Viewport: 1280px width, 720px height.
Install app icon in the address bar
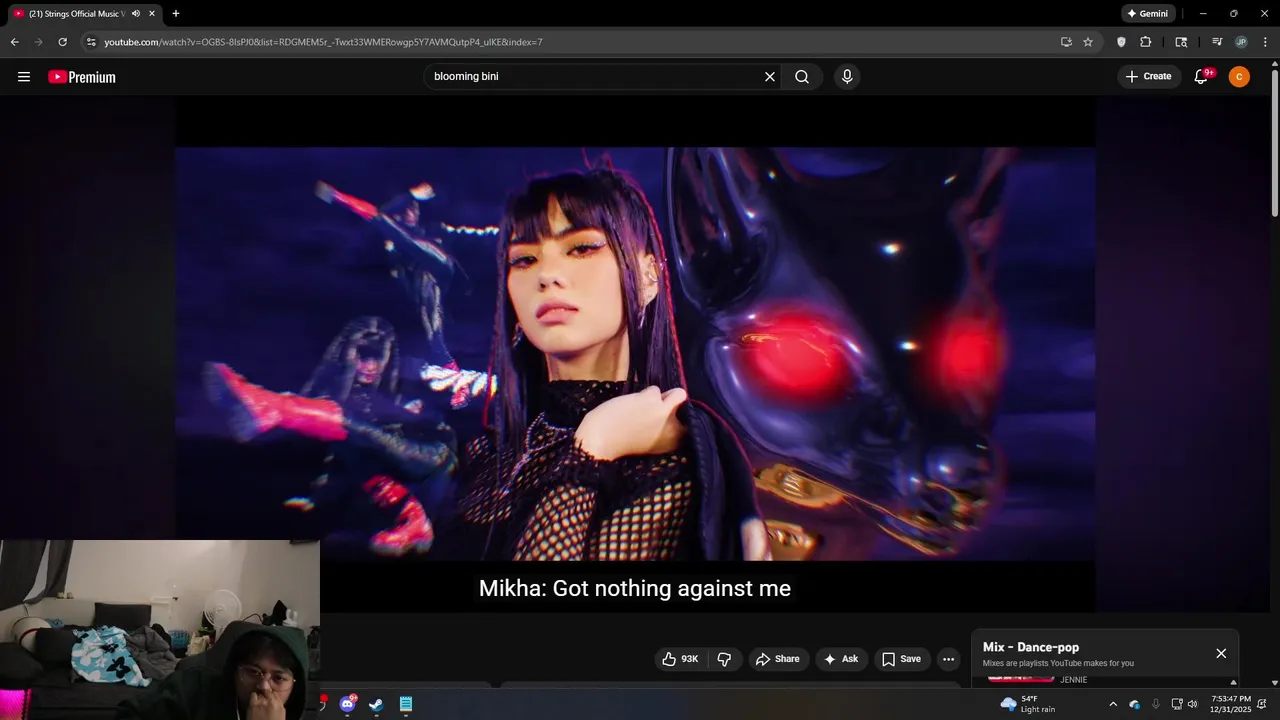point(1066,42)
